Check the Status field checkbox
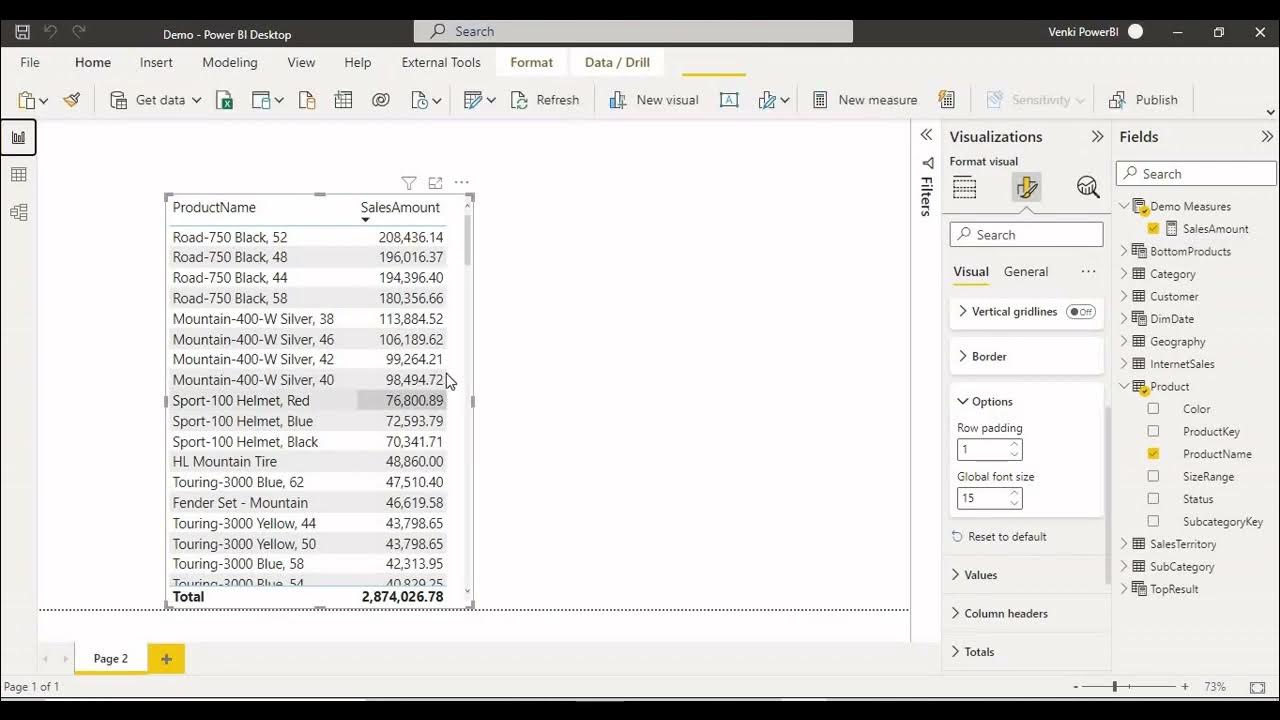Image resolution: width=1280 pixels, height=720 pixels. tap(1154, 499)
